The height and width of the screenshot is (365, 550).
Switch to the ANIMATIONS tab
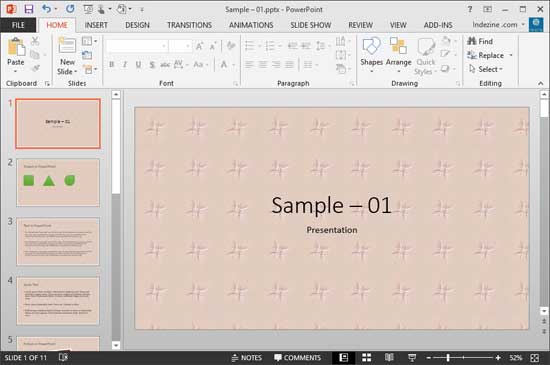pyautogui.click(x=251, y=25)
